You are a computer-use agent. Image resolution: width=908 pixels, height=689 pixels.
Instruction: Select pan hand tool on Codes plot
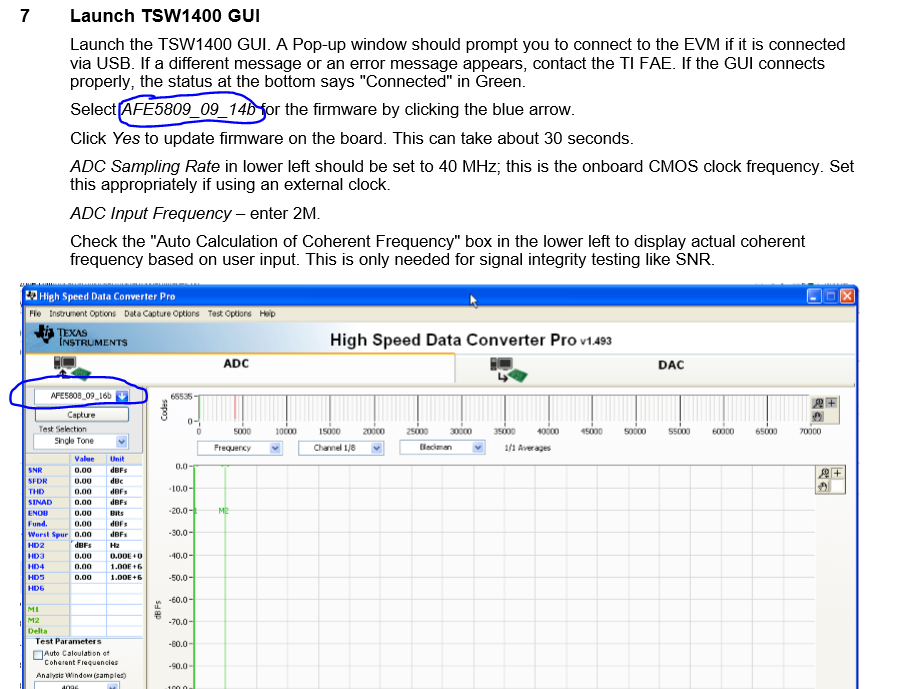[x=818, y=416]
